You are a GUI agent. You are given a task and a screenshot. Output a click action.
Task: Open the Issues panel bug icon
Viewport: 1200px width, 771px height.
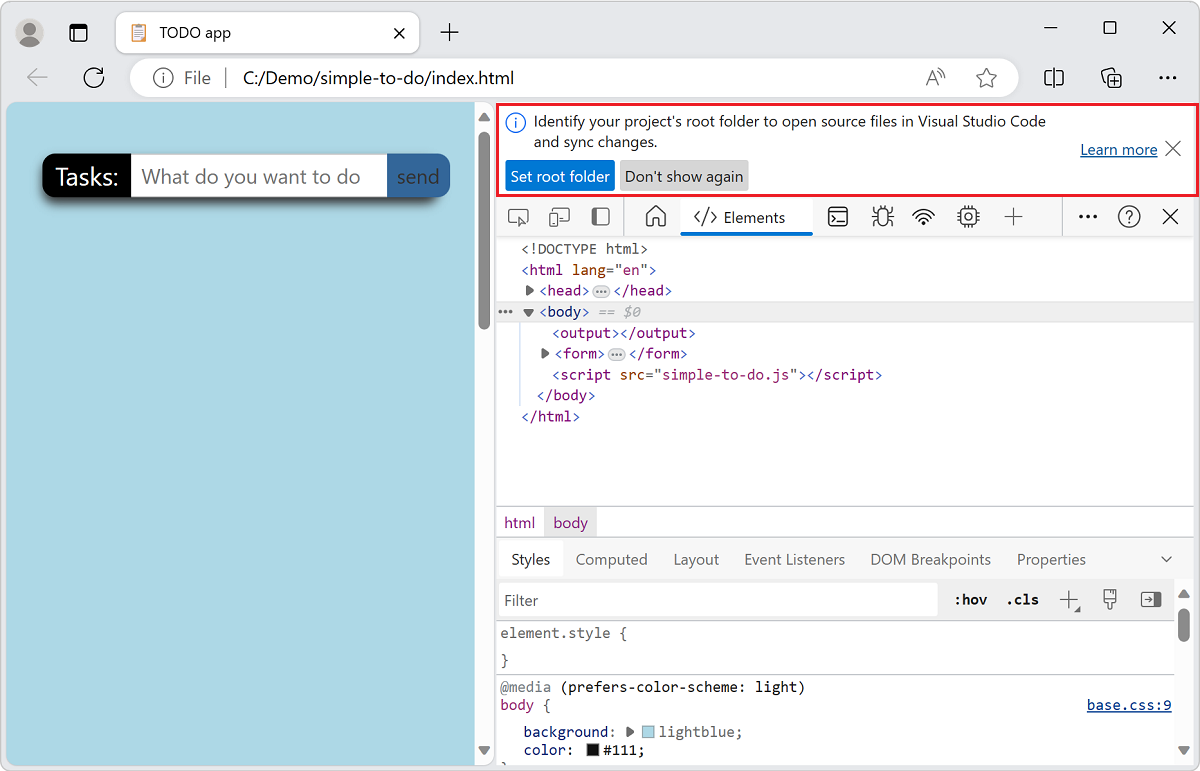tap(883, 216)
